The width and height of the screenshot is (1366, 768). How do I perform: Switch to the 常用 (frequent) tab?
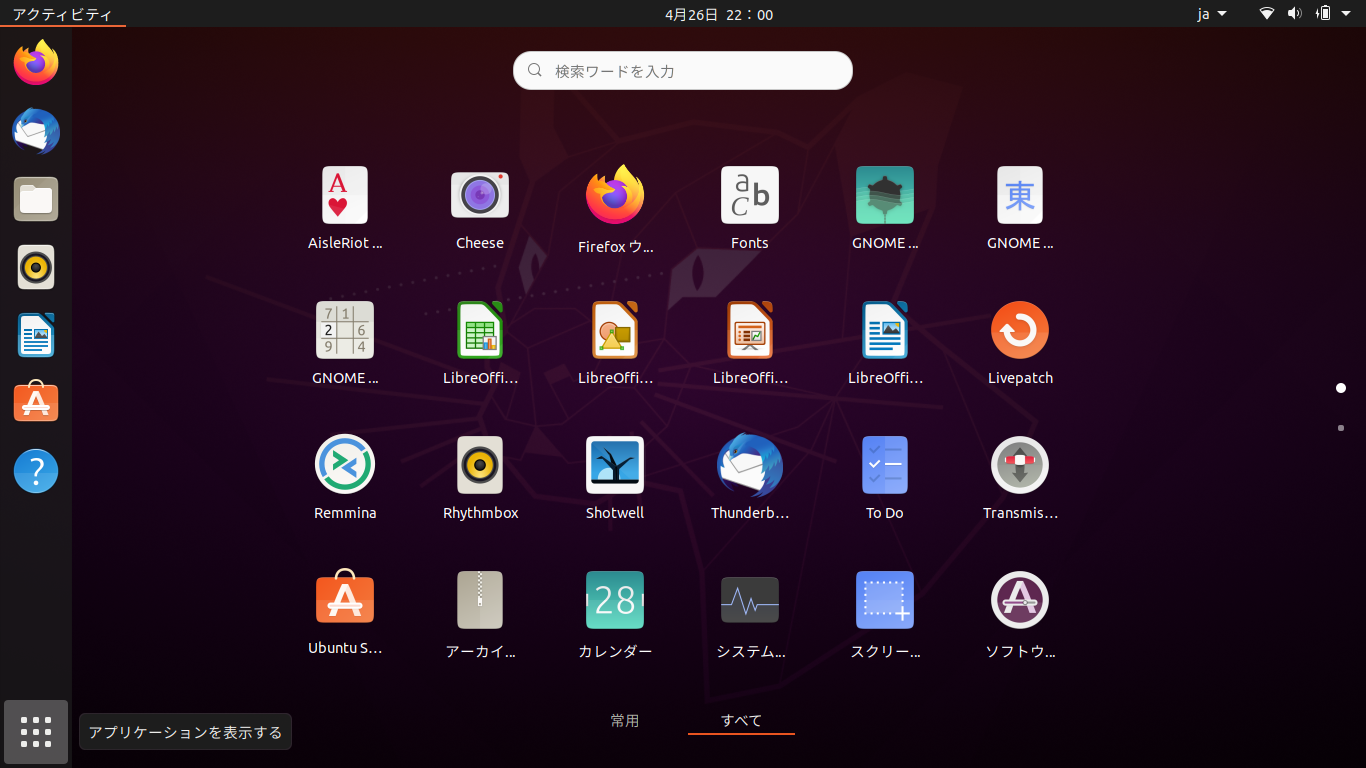[x=625, y=720]
